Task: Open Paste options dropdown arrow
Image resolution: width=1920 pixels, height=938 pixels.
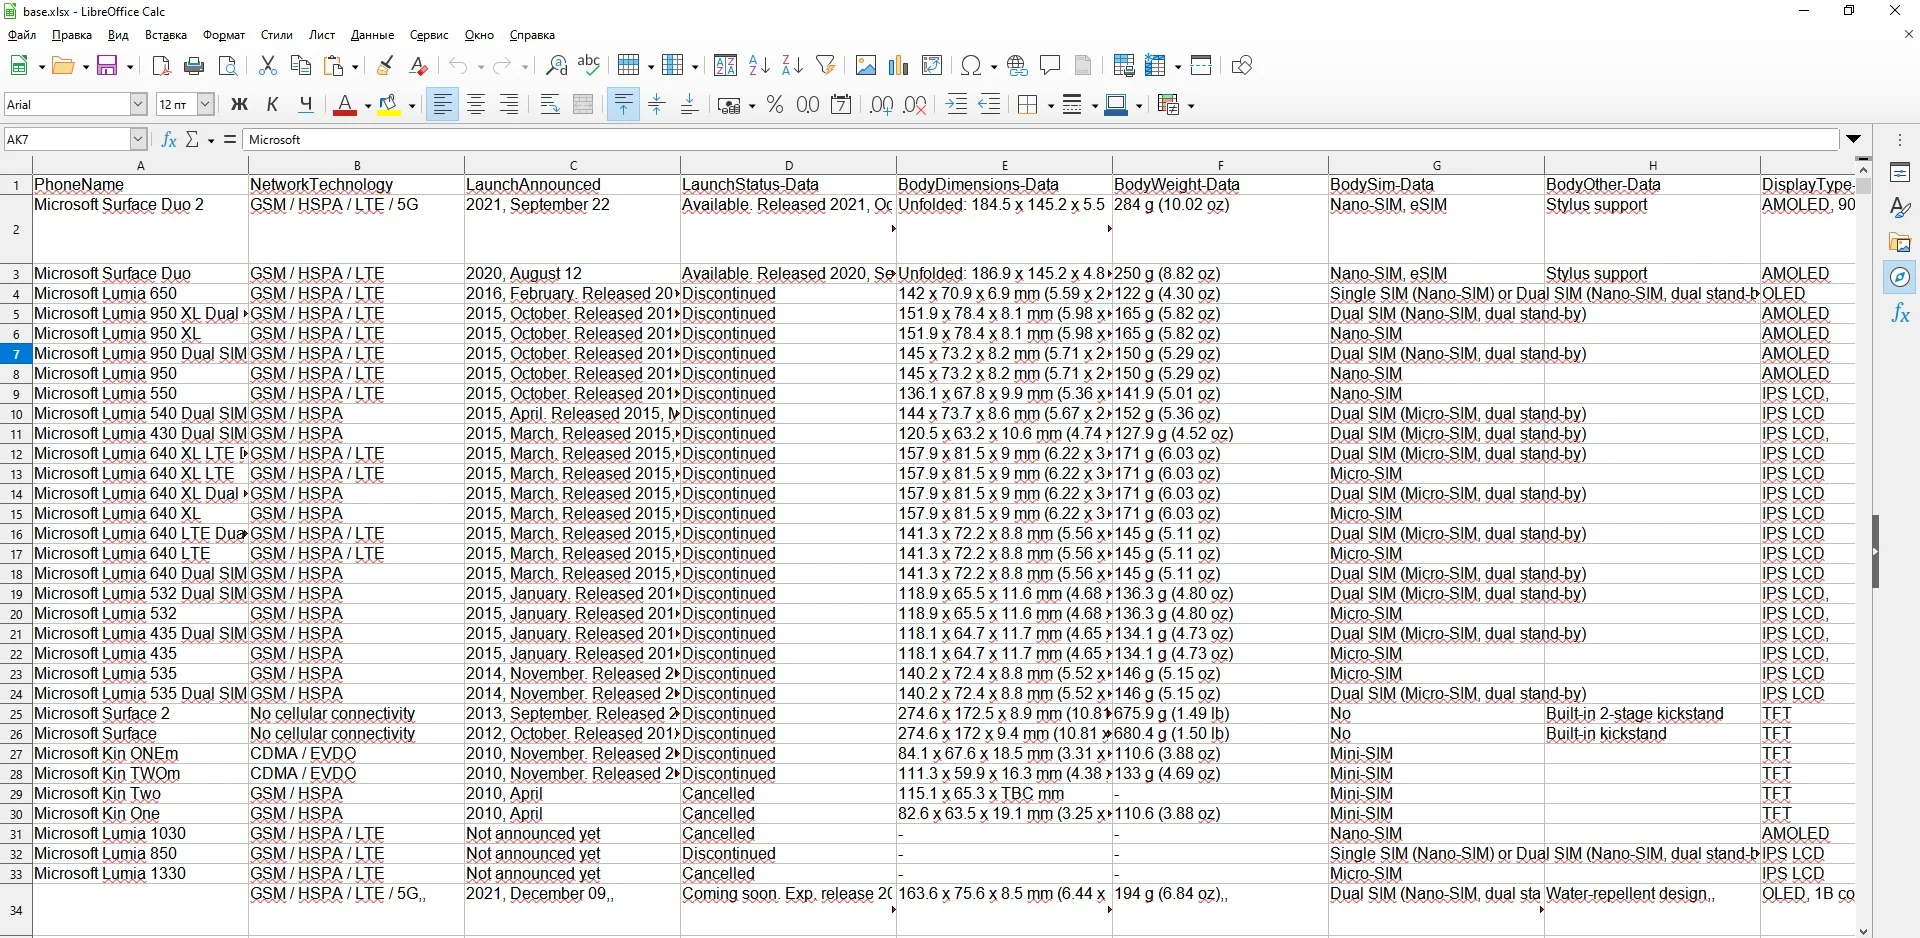Action: tap(355, 66)
